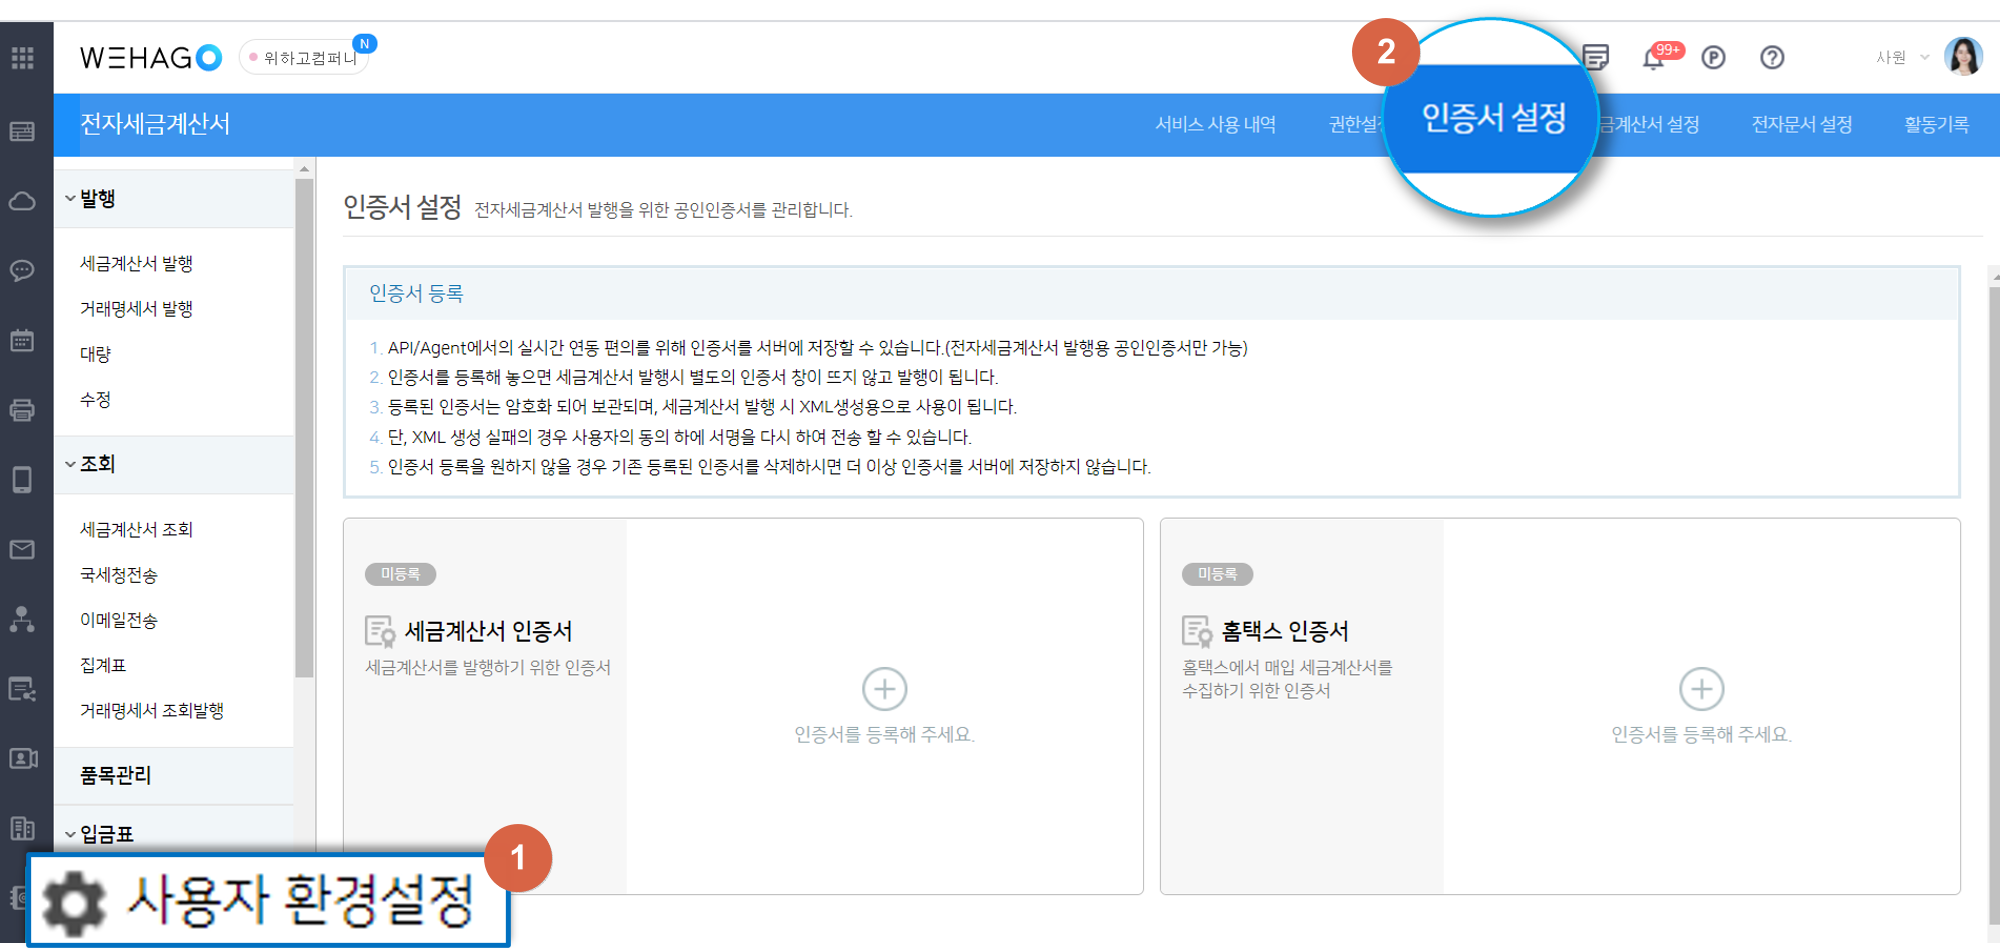Open 서비스 사용 내역 tab
The width and height of the screenshot is (2000, 950).
[x=1215, y=125]
